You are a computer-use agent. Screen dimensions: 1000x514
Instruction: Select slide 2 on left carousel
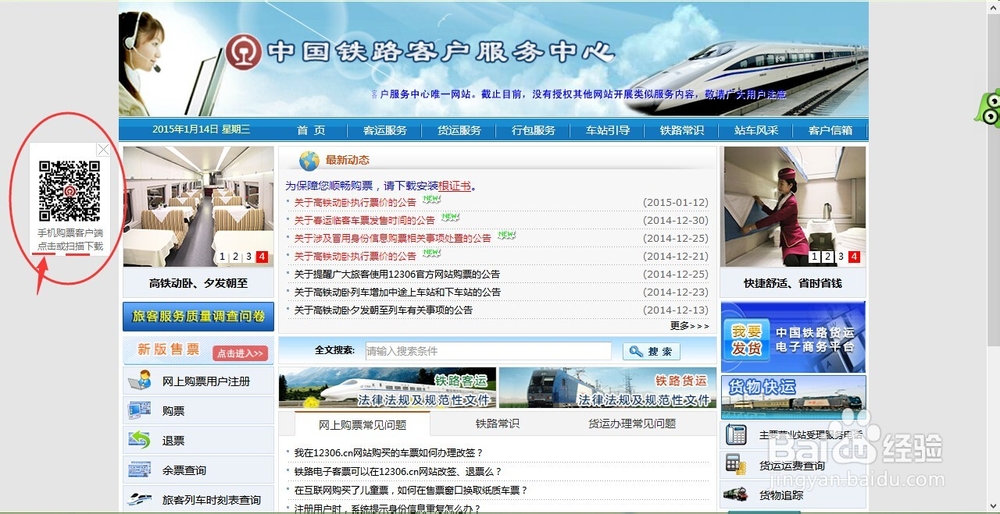coord(235,257)
